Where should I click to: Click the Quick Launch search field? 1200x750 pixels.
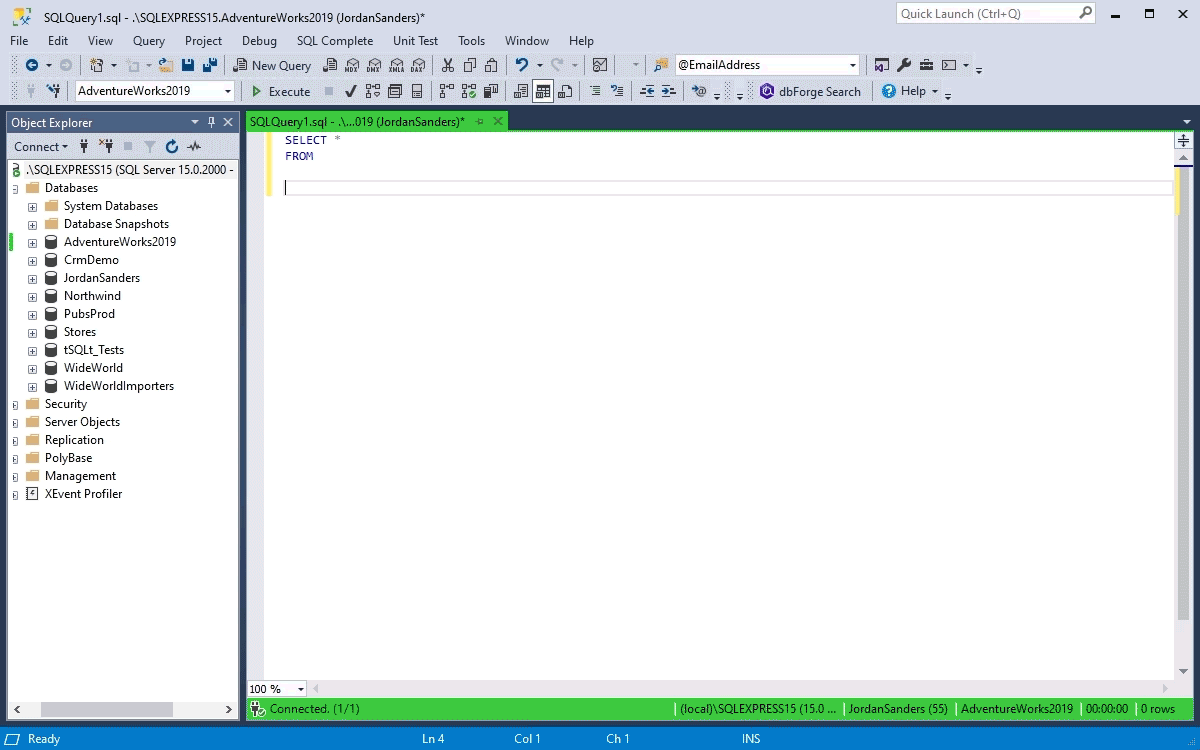[987, 13]
